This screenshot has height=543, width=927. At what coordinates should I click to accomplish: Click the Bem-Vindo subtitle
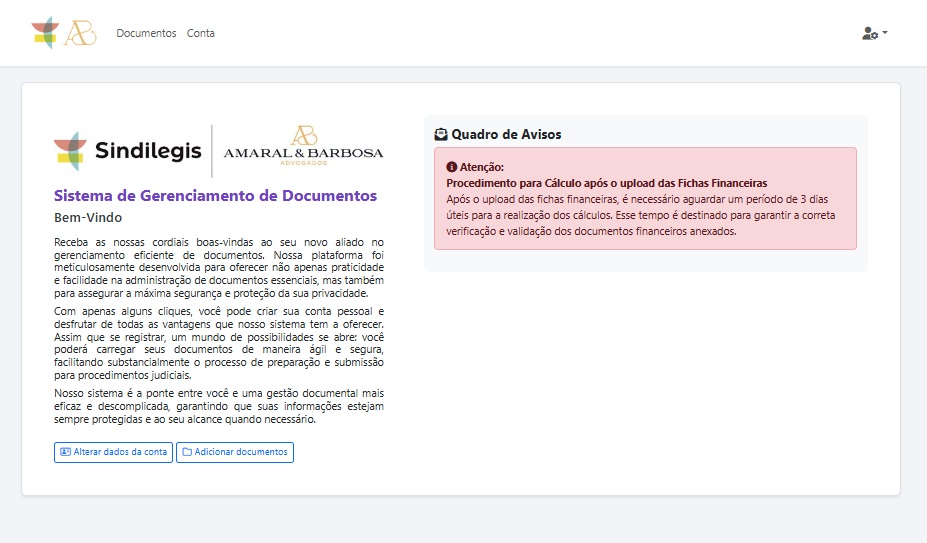point(88,217)
